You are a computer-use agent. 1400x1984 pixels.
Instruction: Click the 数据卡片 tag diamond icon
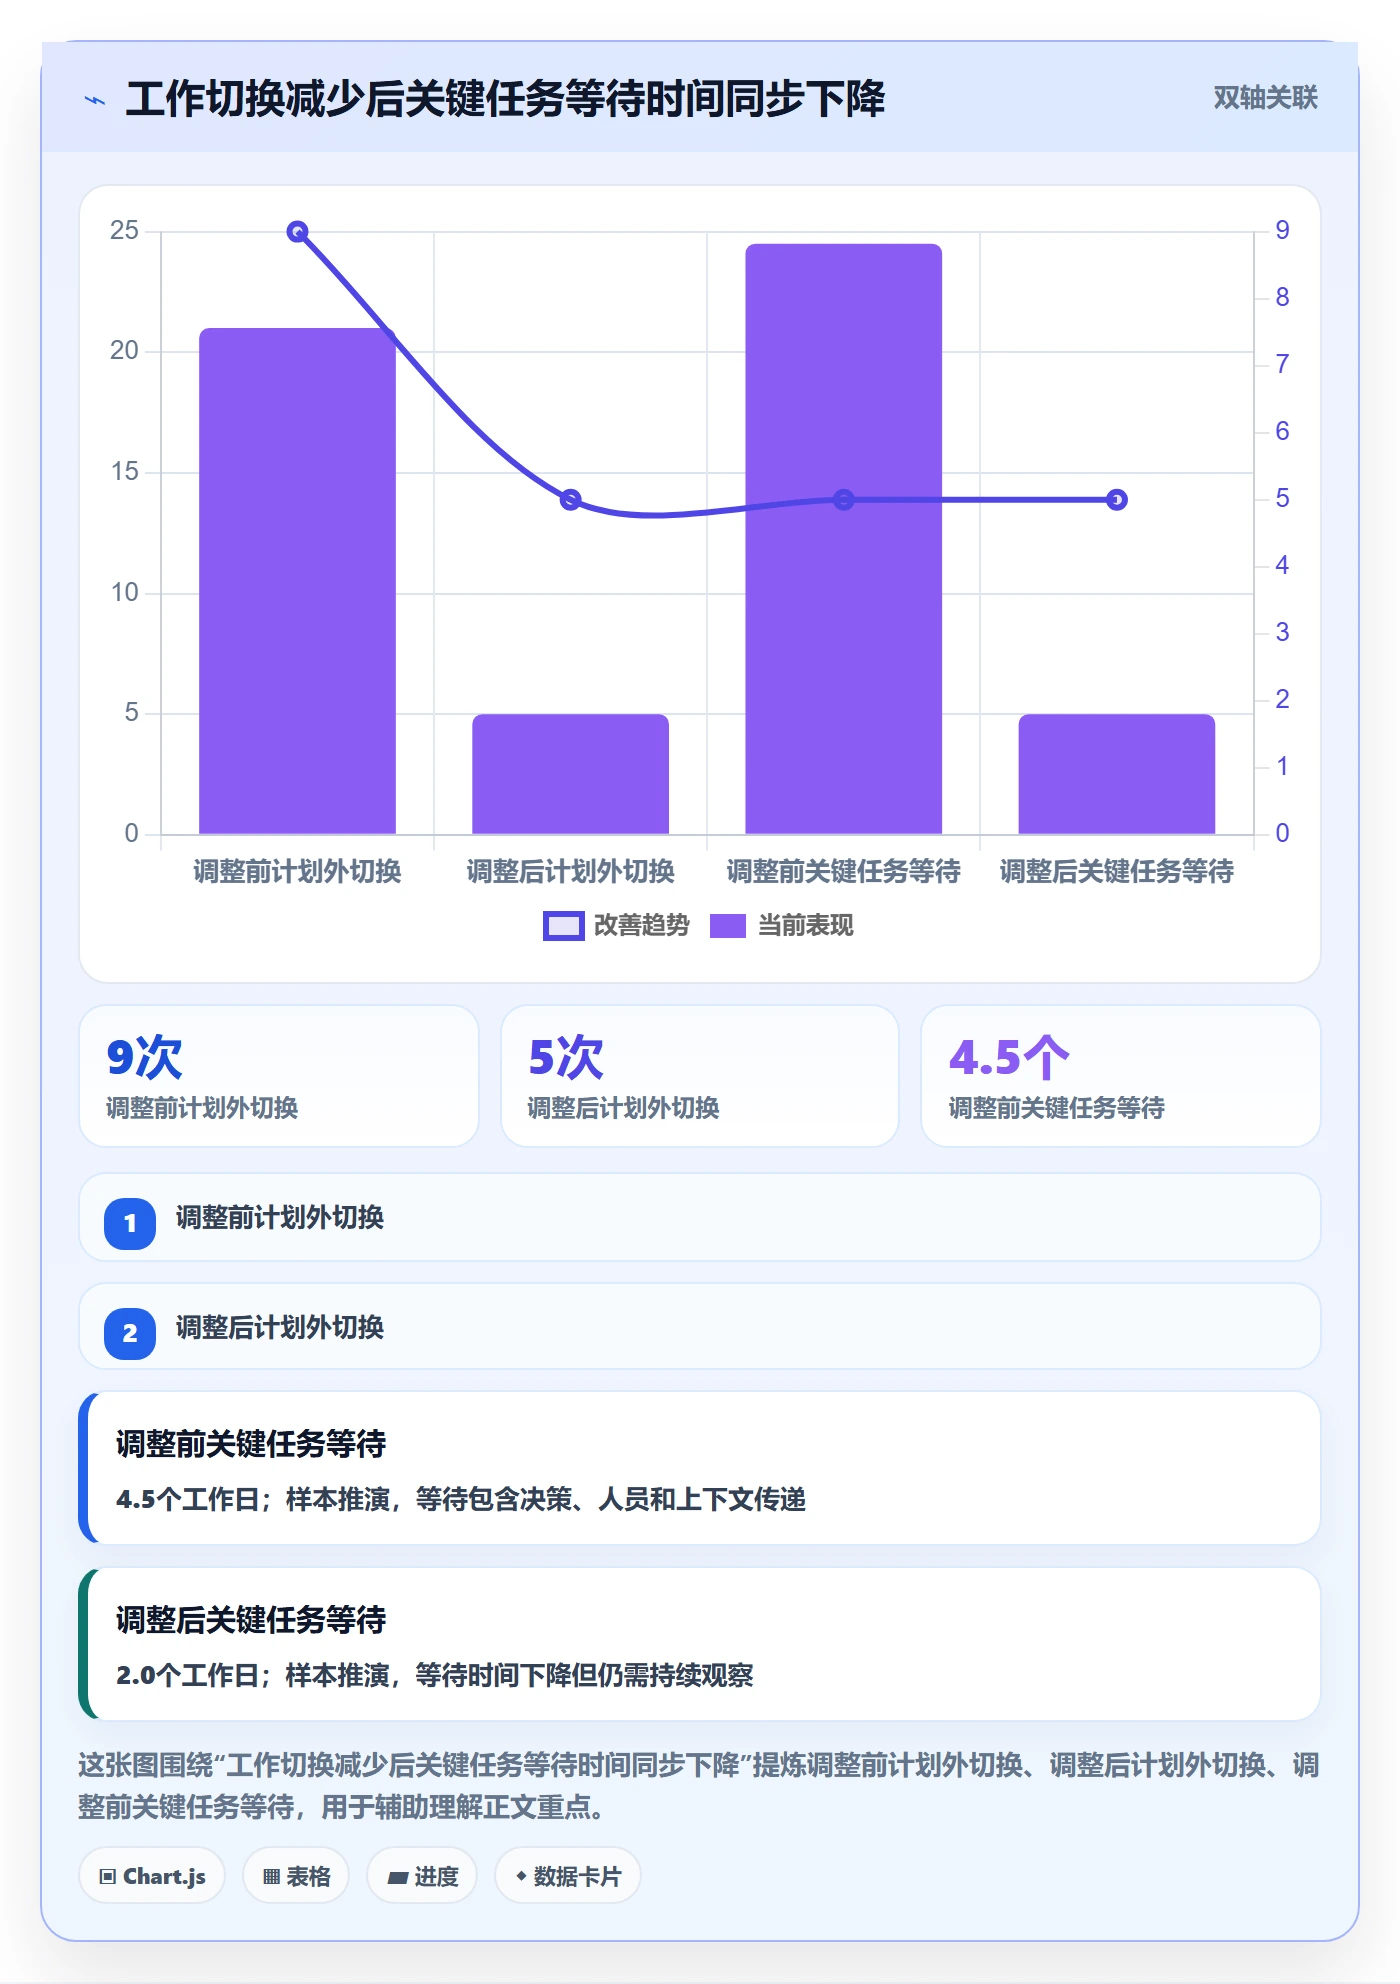(521, 1876)
